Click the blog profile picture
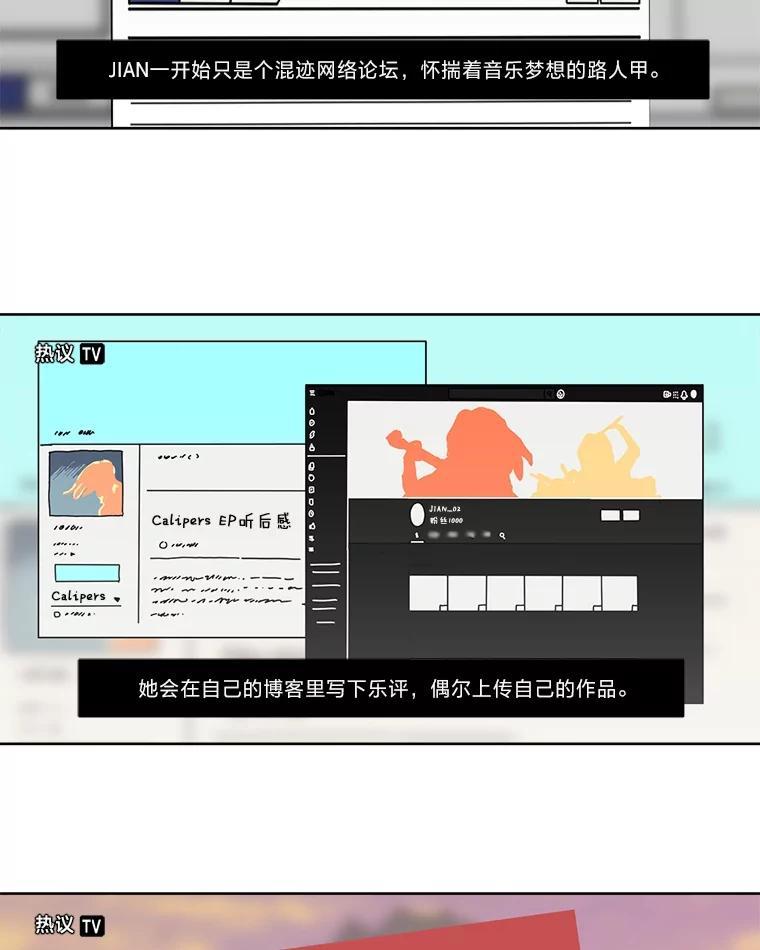The image size is (760, 950). pyautogui.click(x=86, y=483)
